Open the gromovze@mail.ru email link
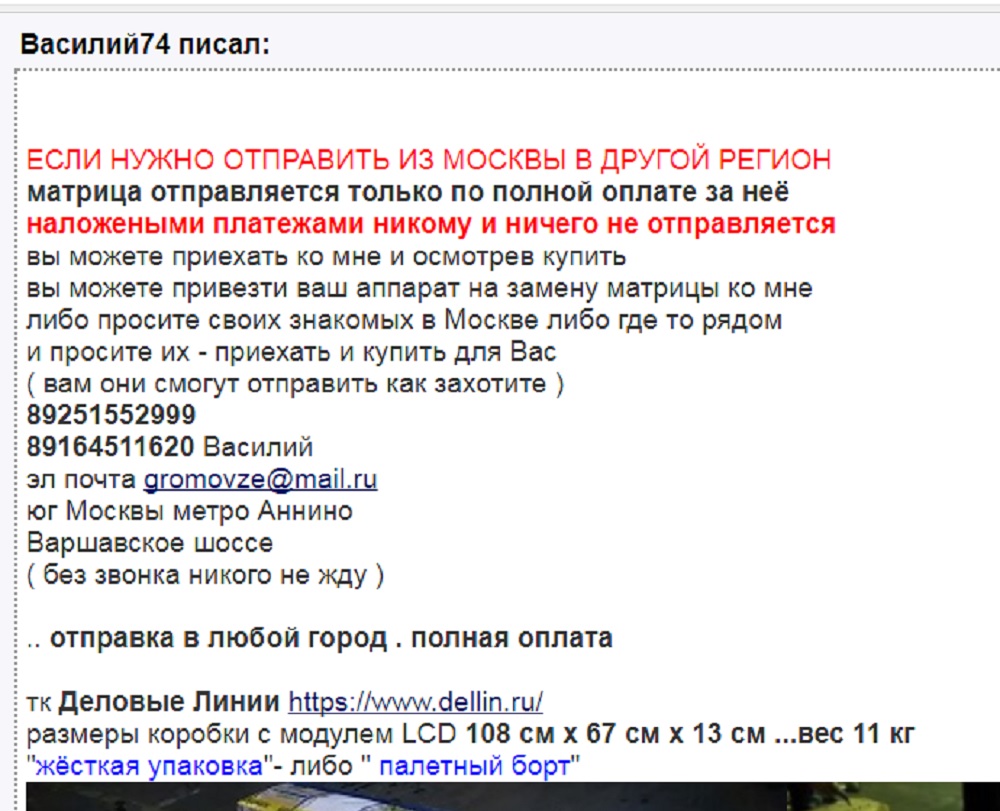The width and height of the screenshot is (1000, 811). [260, 479]
